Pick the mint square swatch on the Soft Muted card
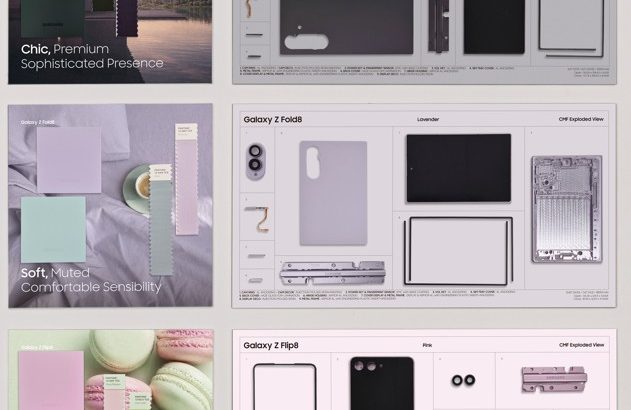The image size is (631, 410). click(53, 229)
